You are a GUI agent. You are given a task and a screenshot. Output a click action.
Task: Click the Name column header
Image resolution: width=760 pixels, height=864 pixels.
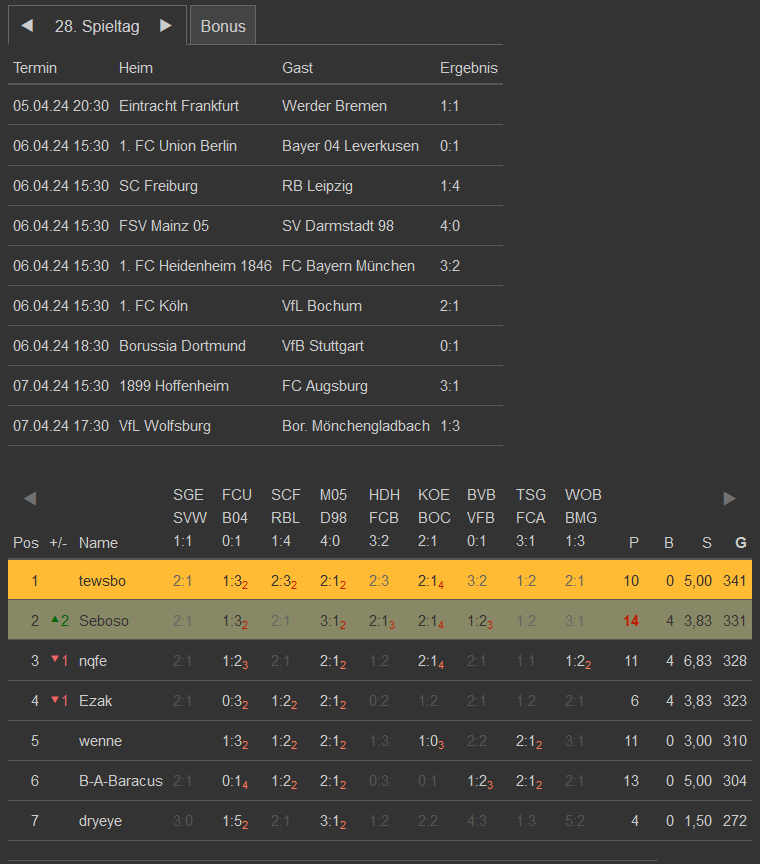98,543
